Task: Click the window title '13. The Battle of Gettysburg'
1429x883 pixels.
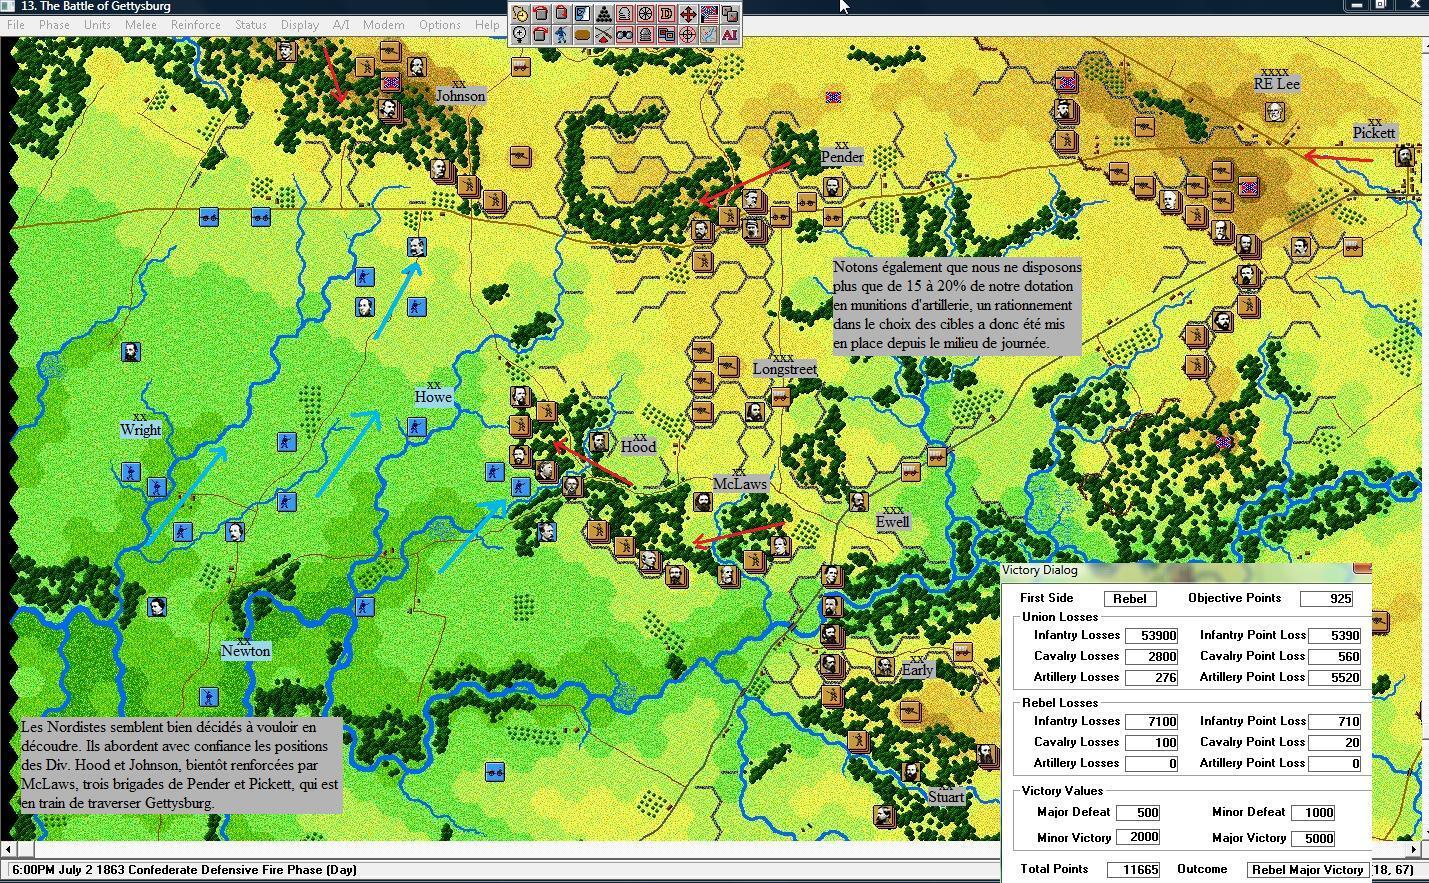Action: [x=96, y=6]
